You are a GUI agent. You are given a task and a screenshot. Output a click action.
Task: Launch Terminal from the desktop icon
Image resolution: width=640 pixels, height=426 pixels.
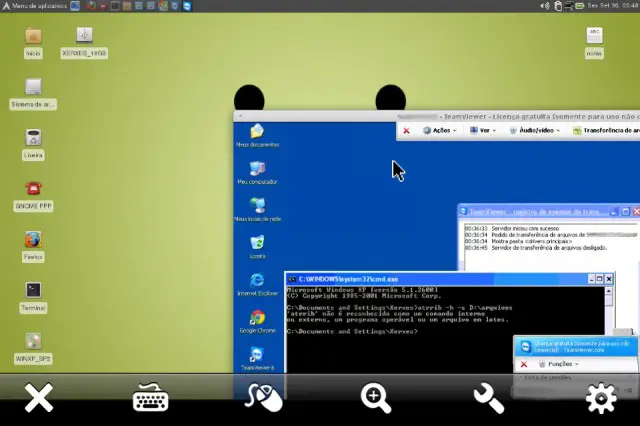[x=33, y=297]
